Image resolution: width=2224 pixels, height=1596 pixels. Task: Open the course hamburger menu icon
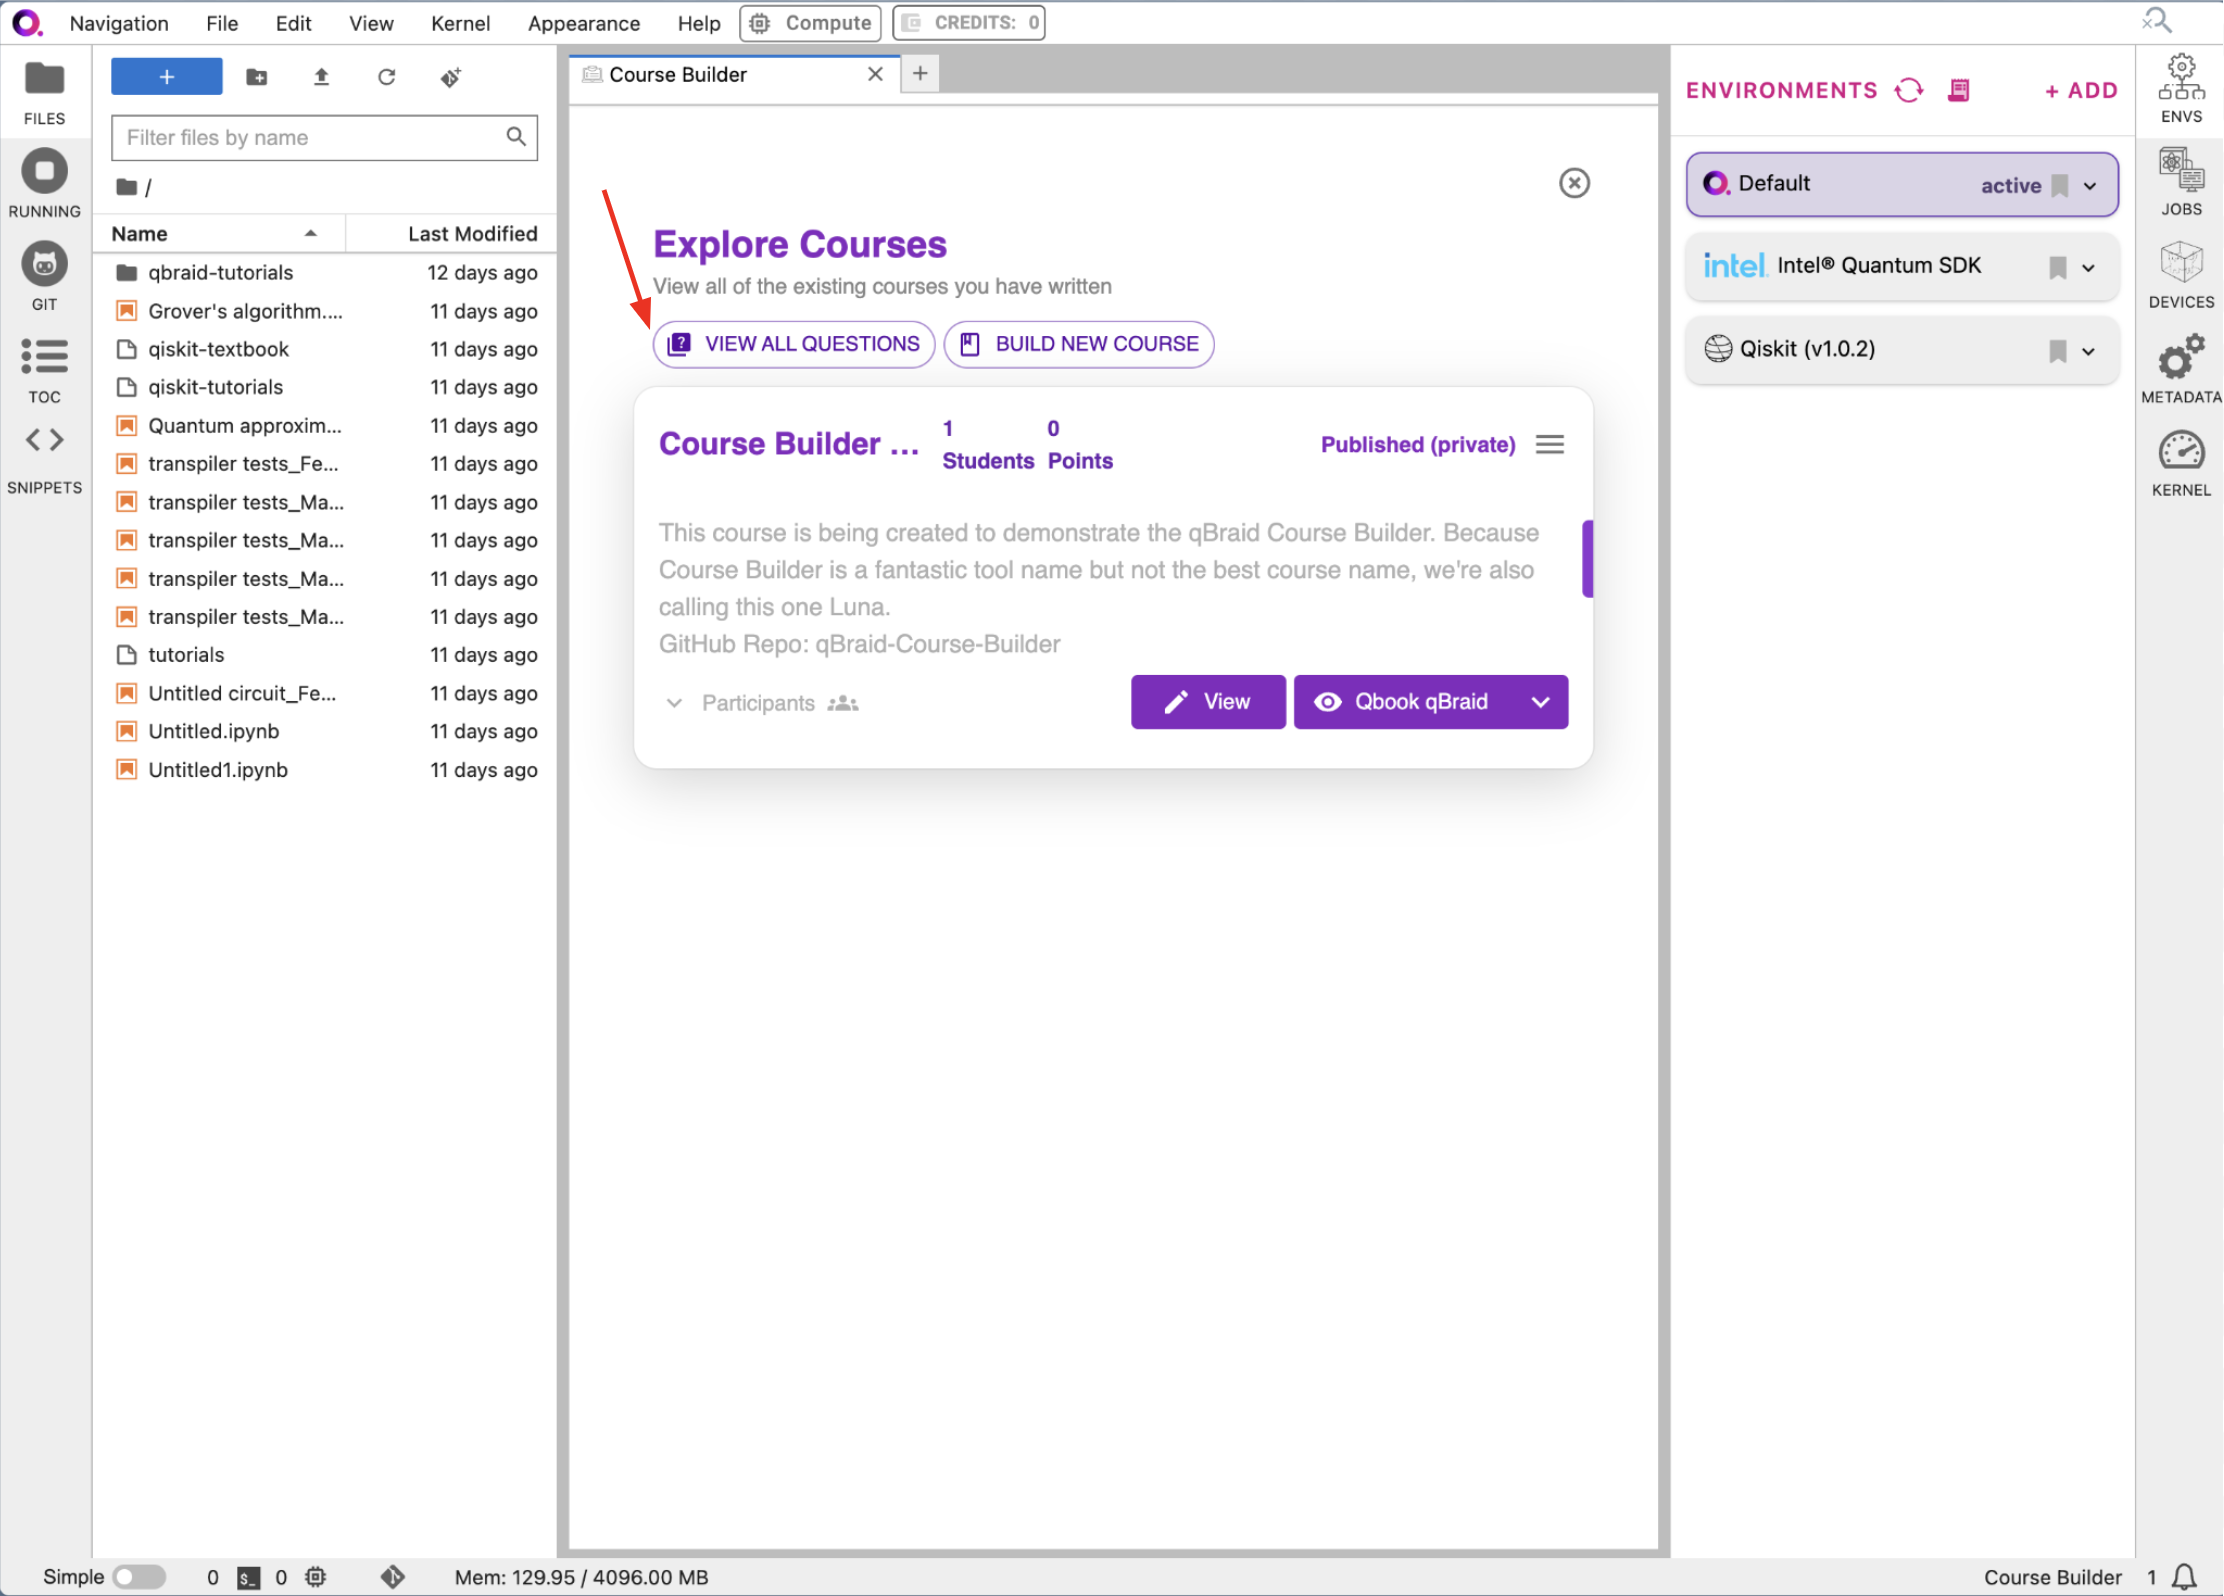(x=1550, y=444)
